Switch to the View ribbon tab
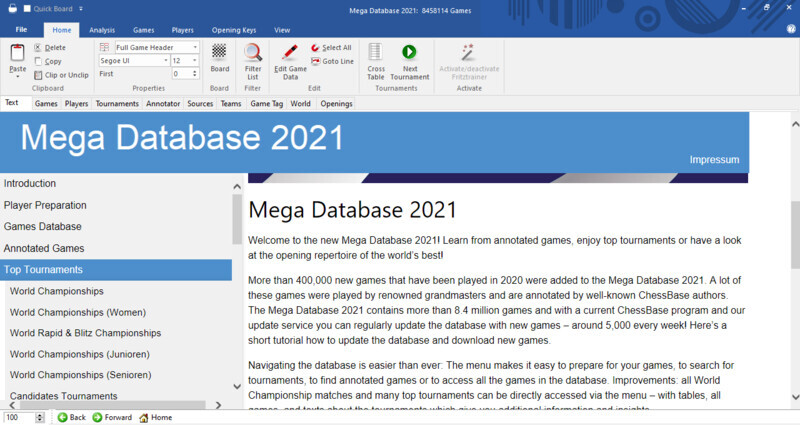Viewport: 800px width, 425px height. [282, 30]
